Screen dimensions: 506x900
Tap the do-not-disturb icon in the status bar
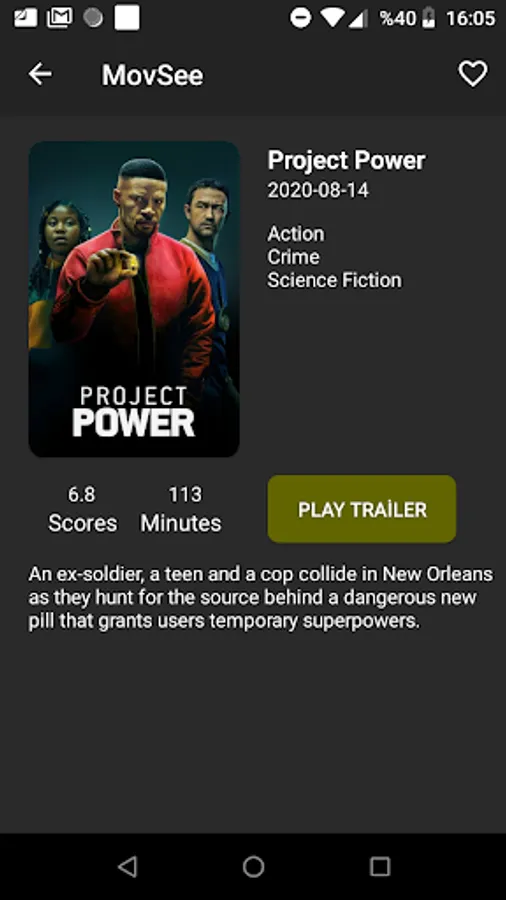(x=301, y=18)
